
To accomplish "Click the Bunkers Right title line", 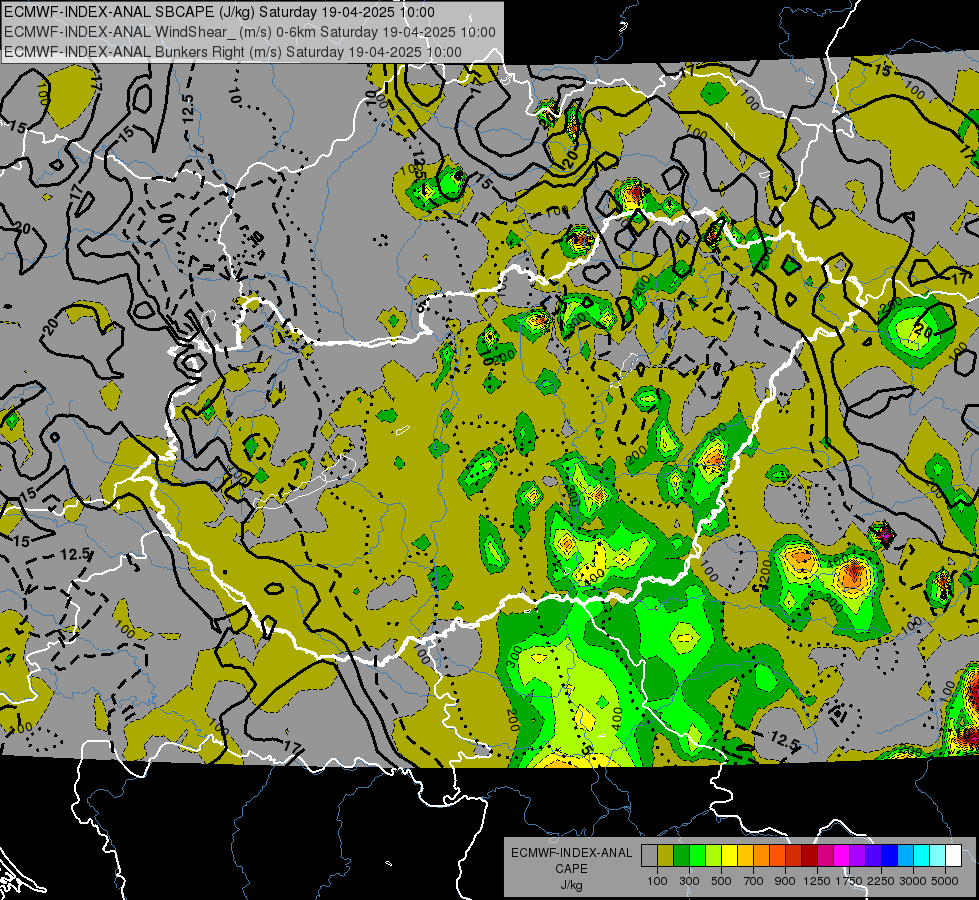I will (x=233, y=52).
